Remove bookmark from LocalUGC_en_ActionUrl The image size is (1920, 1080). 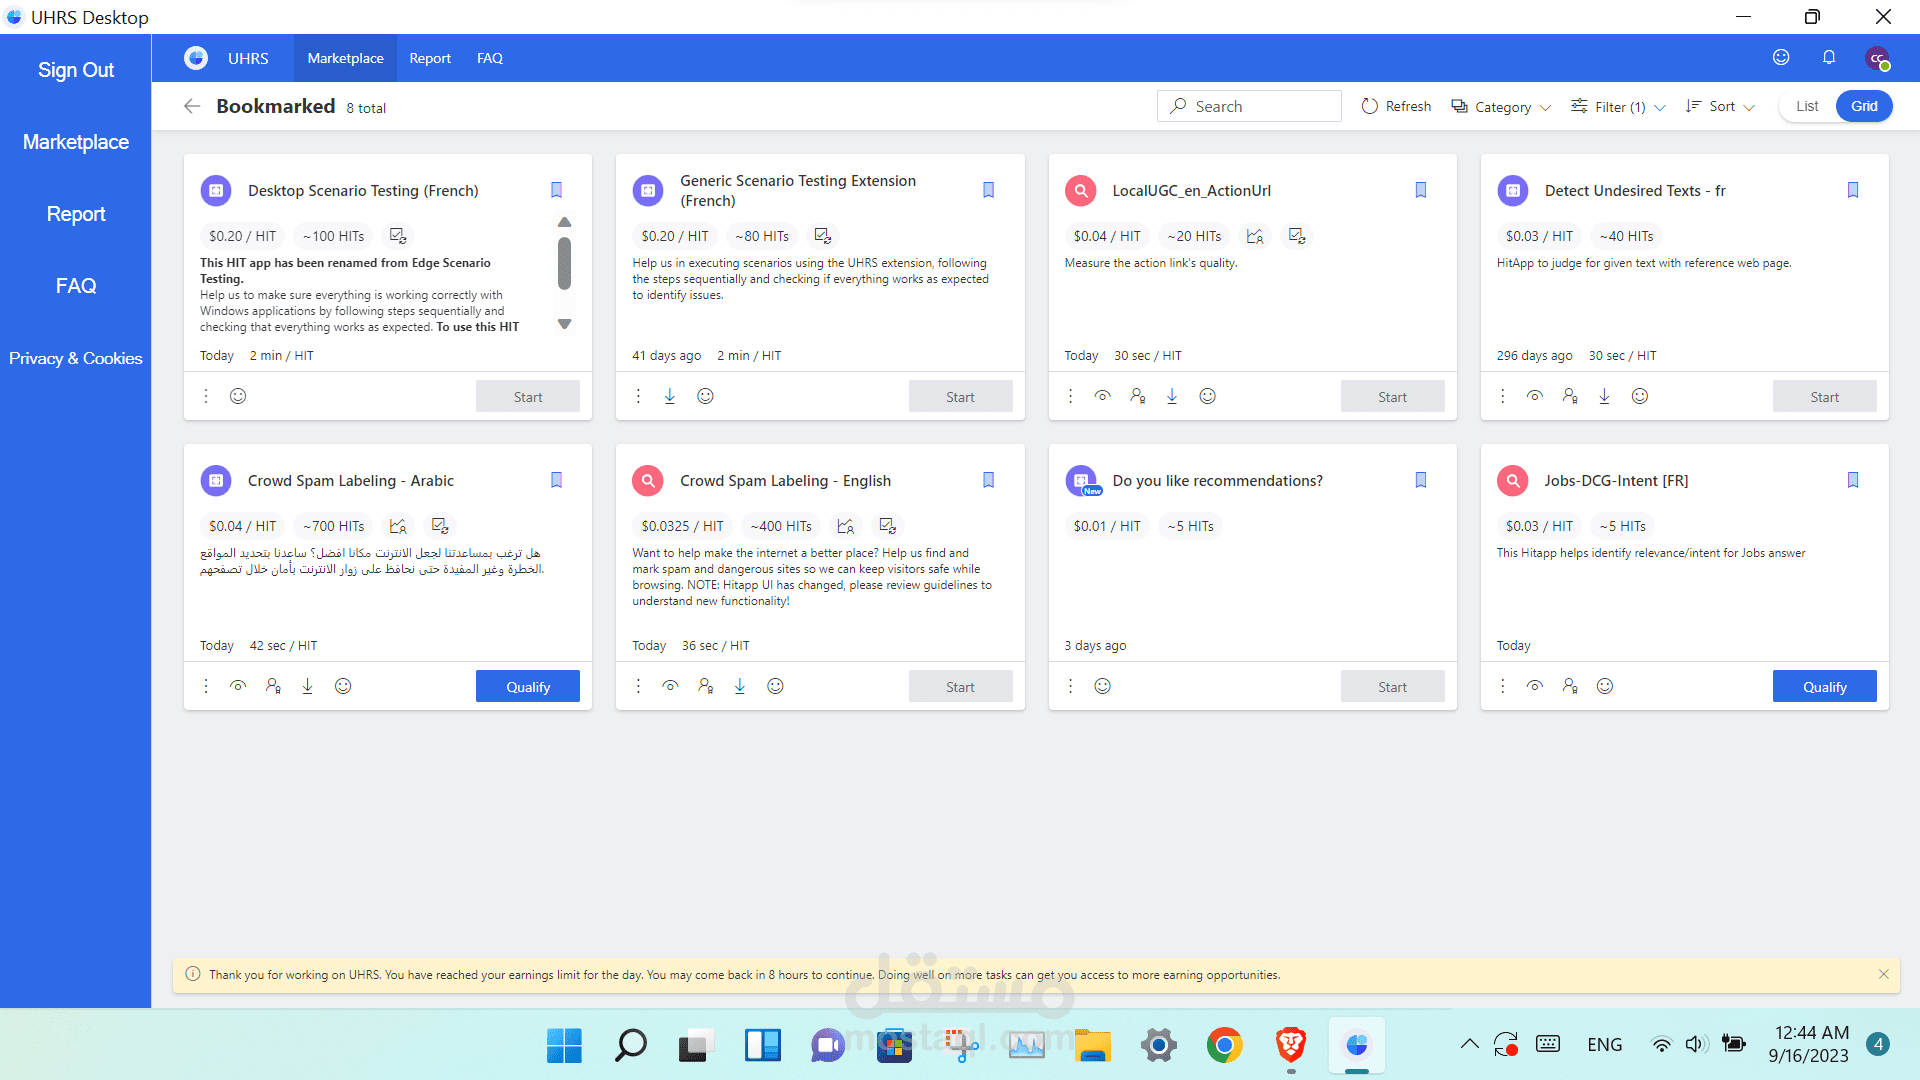point(1421,190)
